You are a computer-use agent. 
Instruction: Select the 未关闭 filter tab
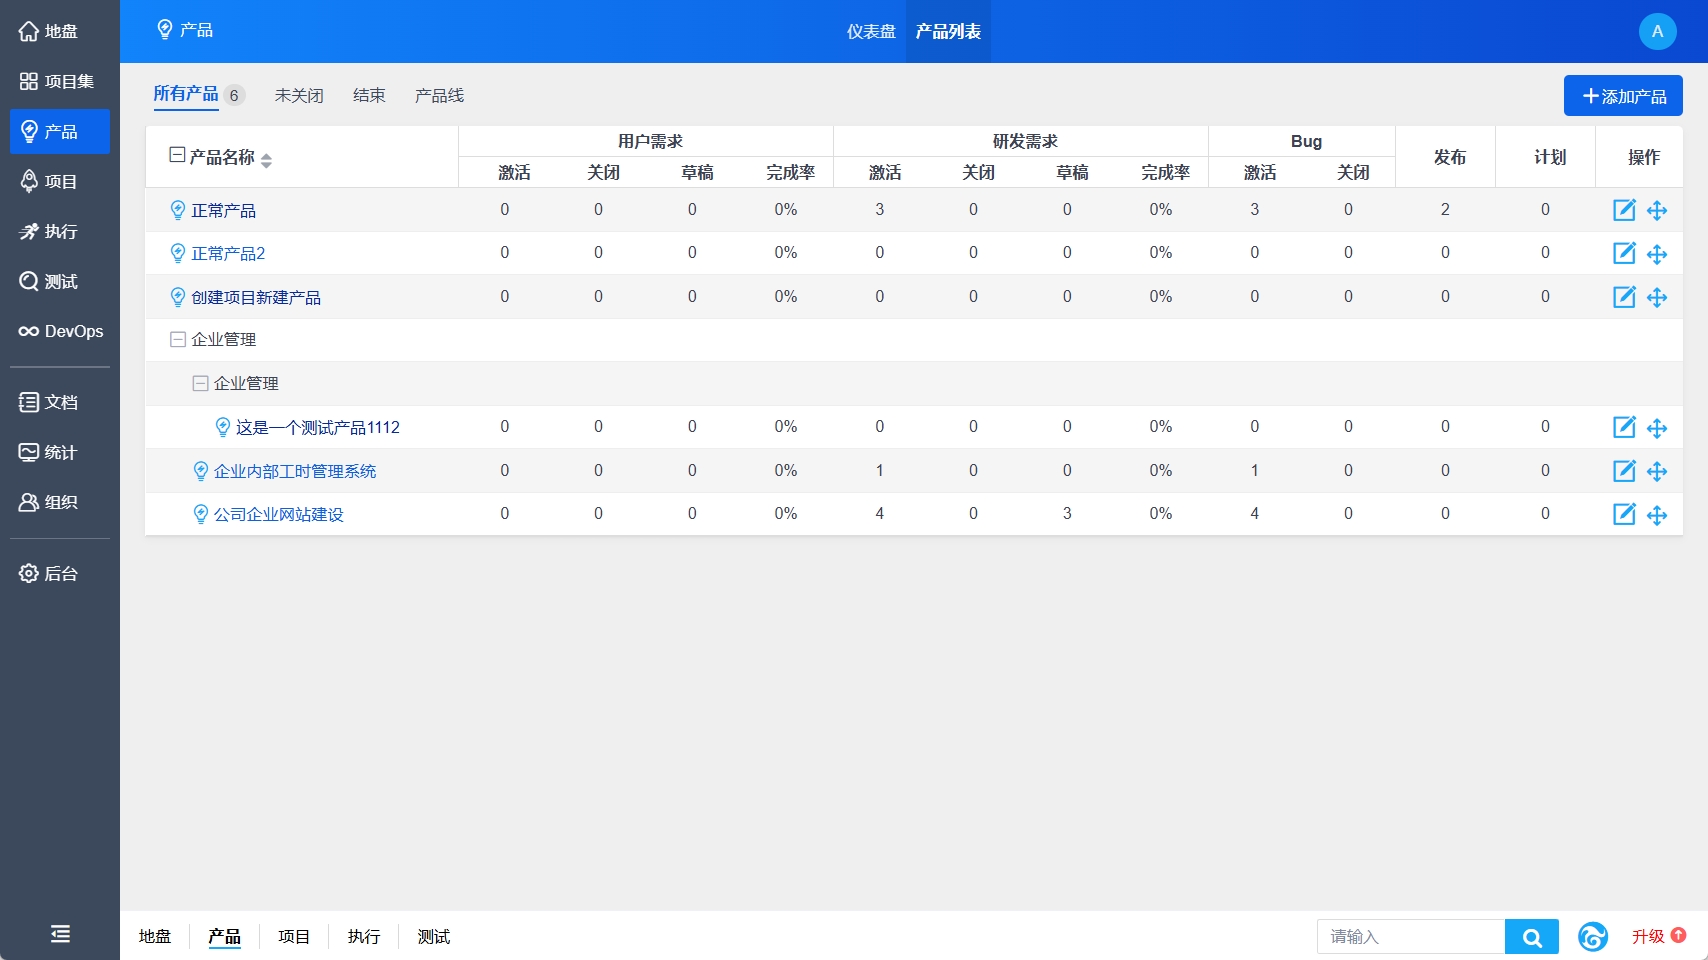point(299,95)
